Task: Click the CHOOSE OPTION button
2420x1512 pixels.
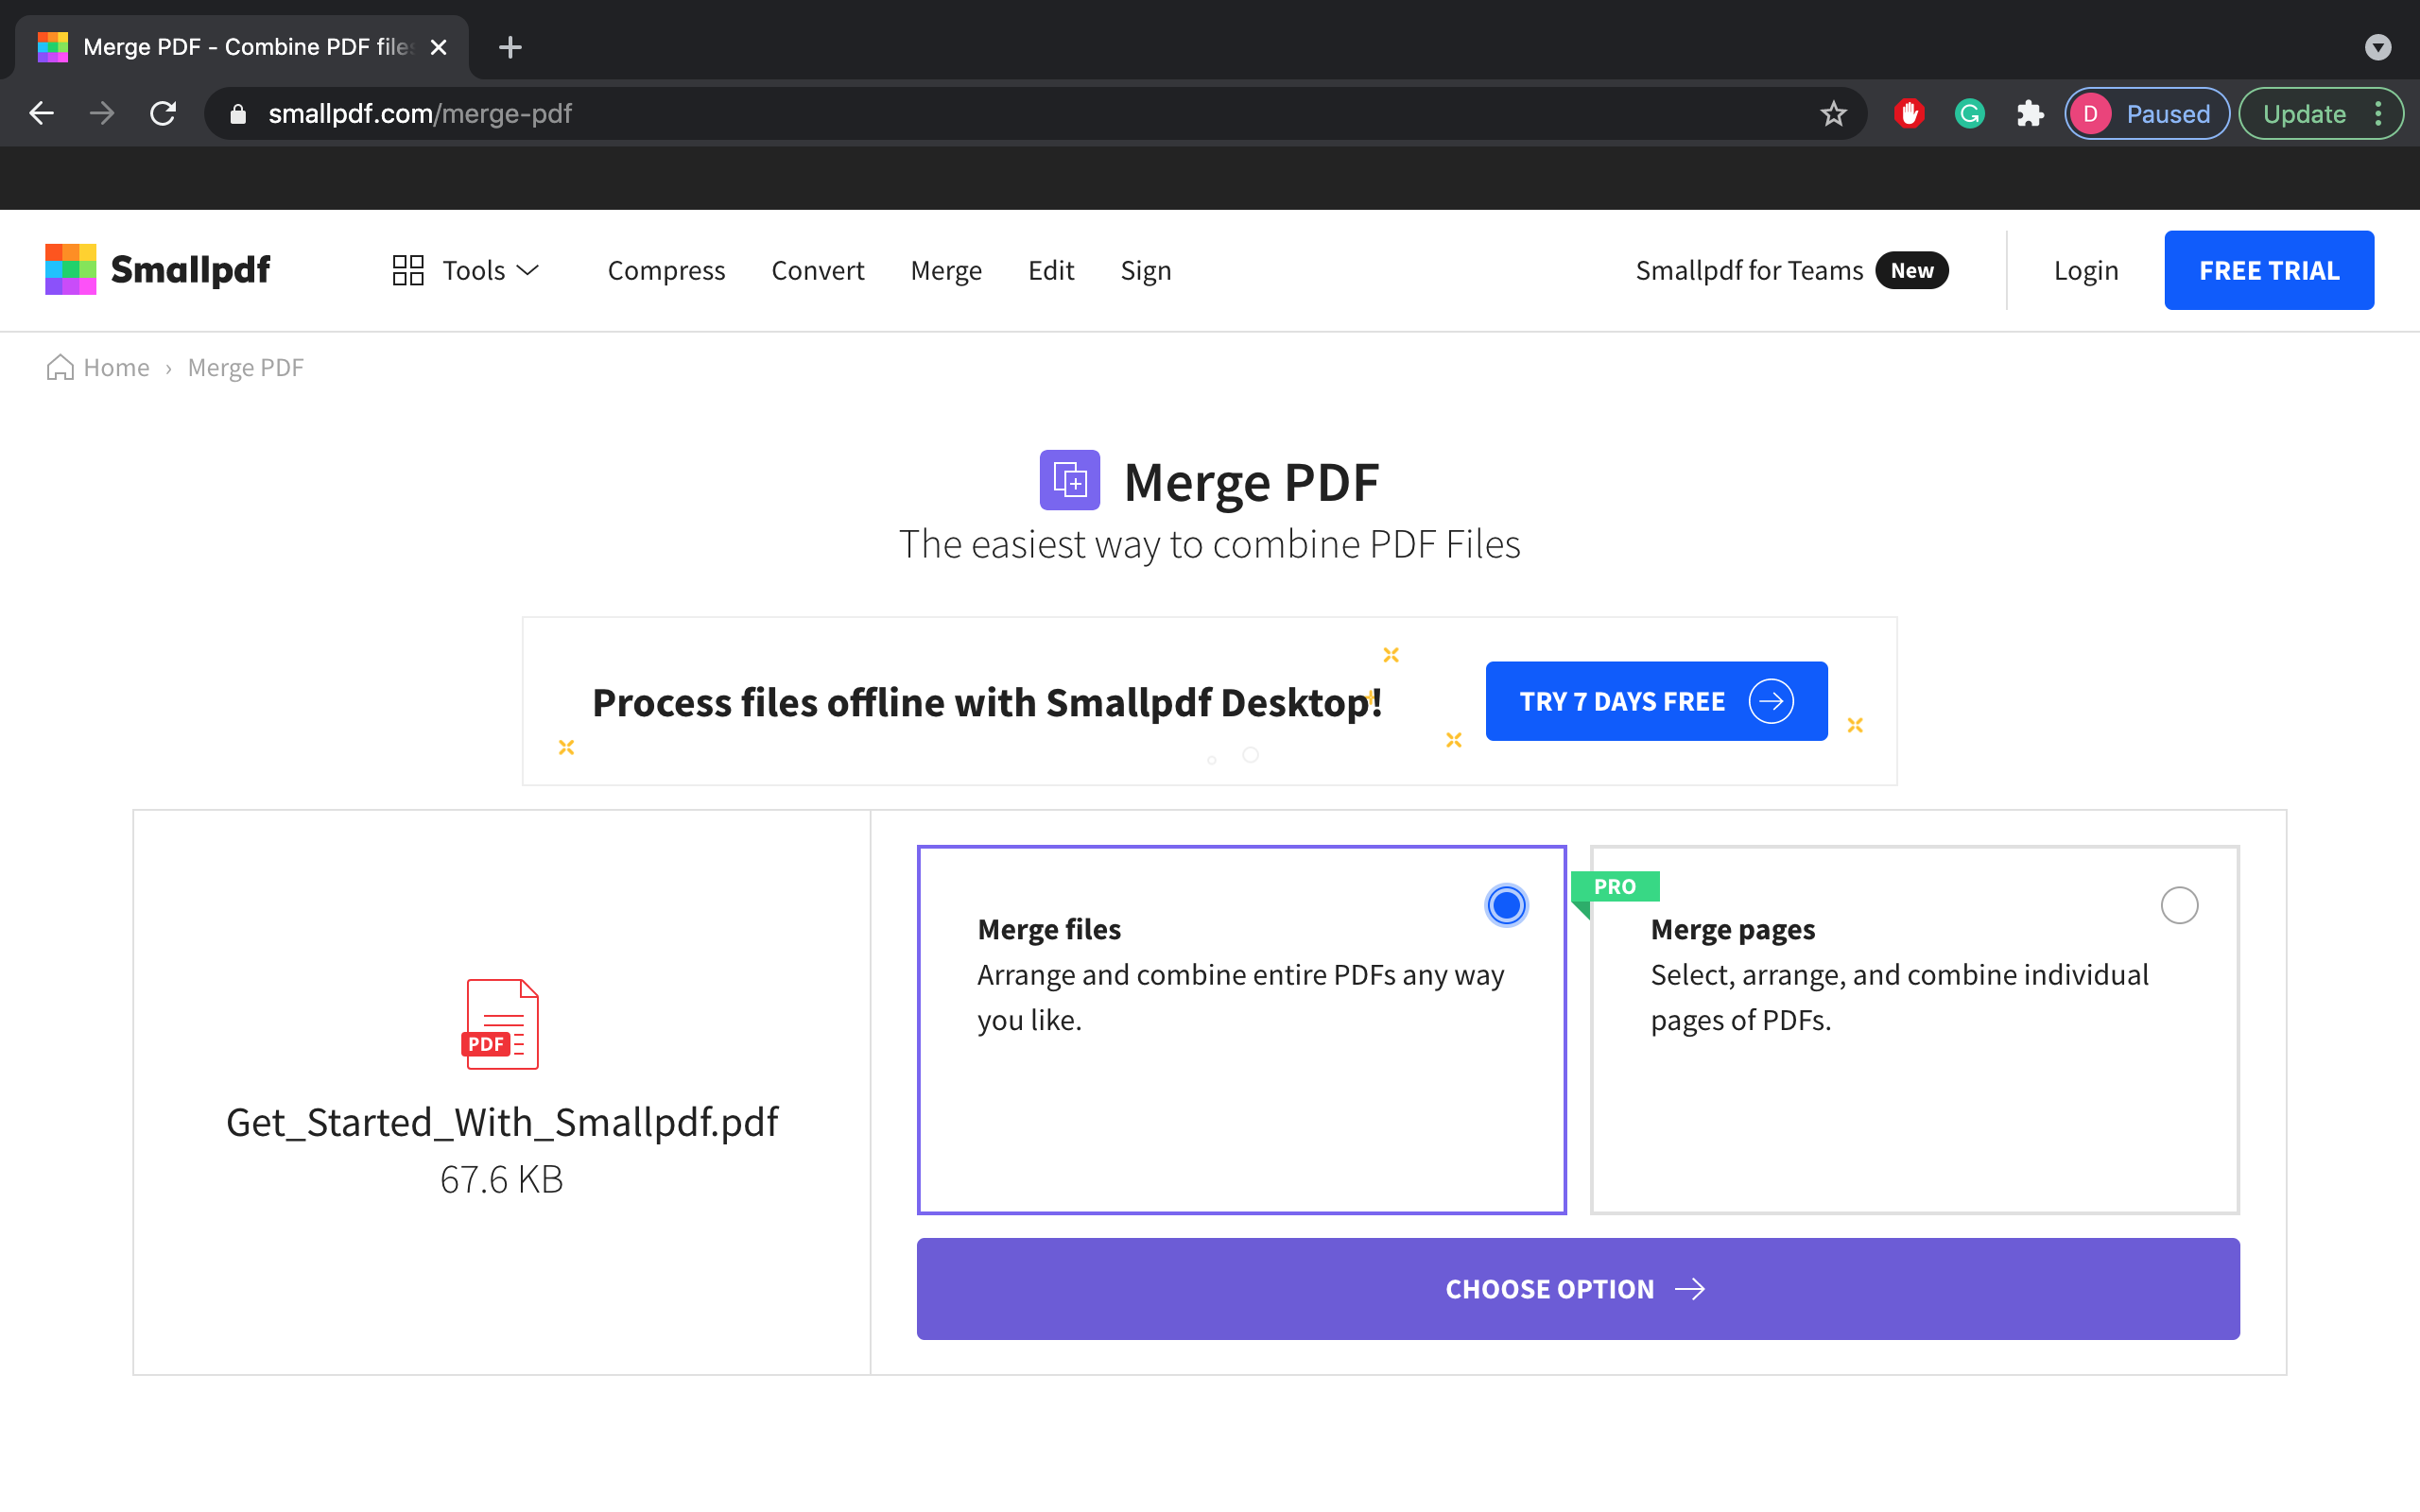Action: (1578, 1288)
